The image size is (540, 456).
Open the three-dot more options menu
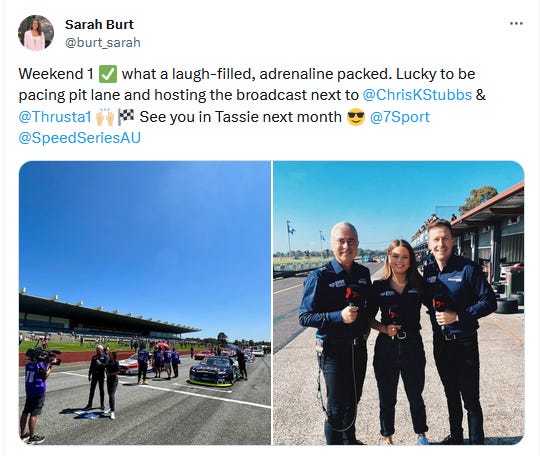tap(516, 23)
